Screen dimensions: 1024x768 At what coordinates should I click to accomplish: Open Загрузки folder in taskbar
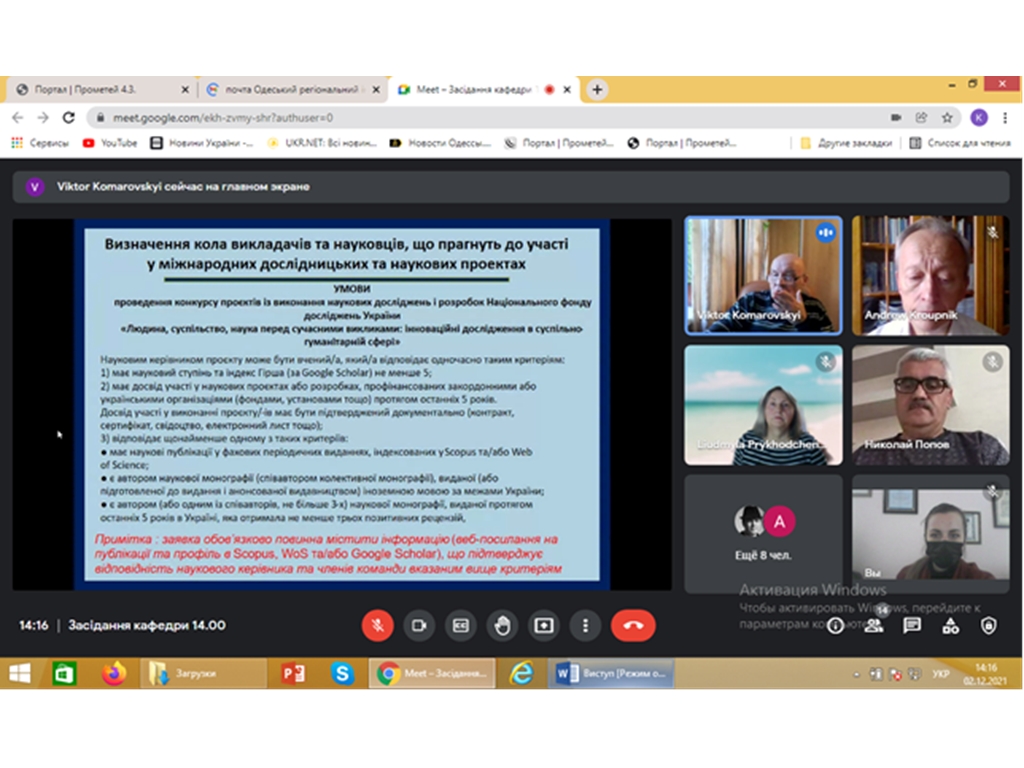pos(203,673)
